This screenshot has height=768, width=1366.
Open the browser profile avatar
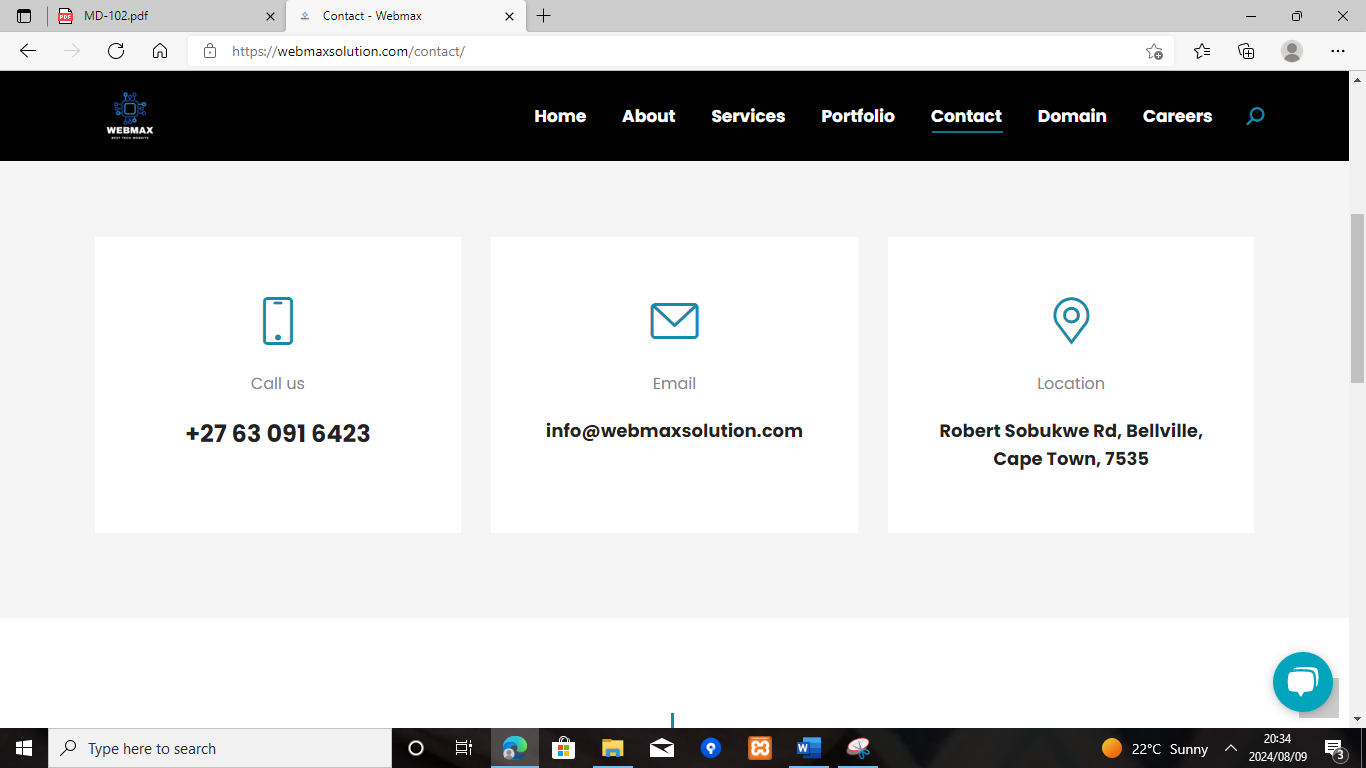pos(1292,51)
